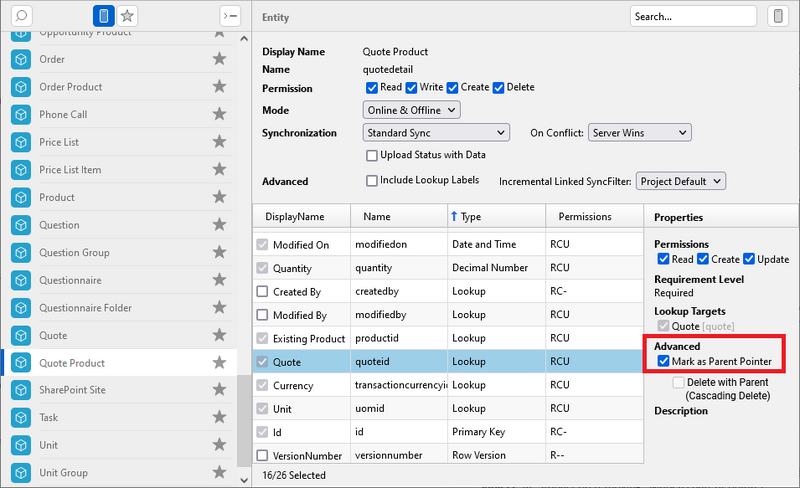Uncheck the Delete permission checkbox
The height and width of the screenshot is (488, 800).
coord(499,88)
